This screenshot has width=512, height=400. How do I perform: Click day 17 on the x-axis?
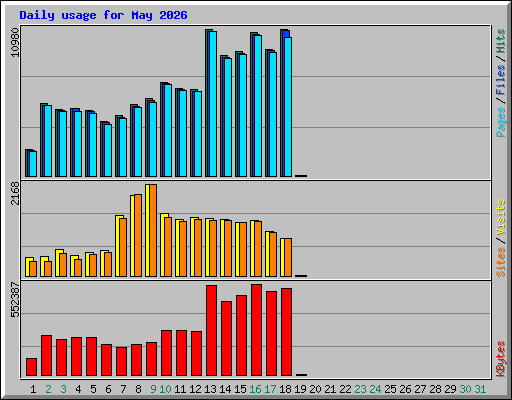(270, 389)
